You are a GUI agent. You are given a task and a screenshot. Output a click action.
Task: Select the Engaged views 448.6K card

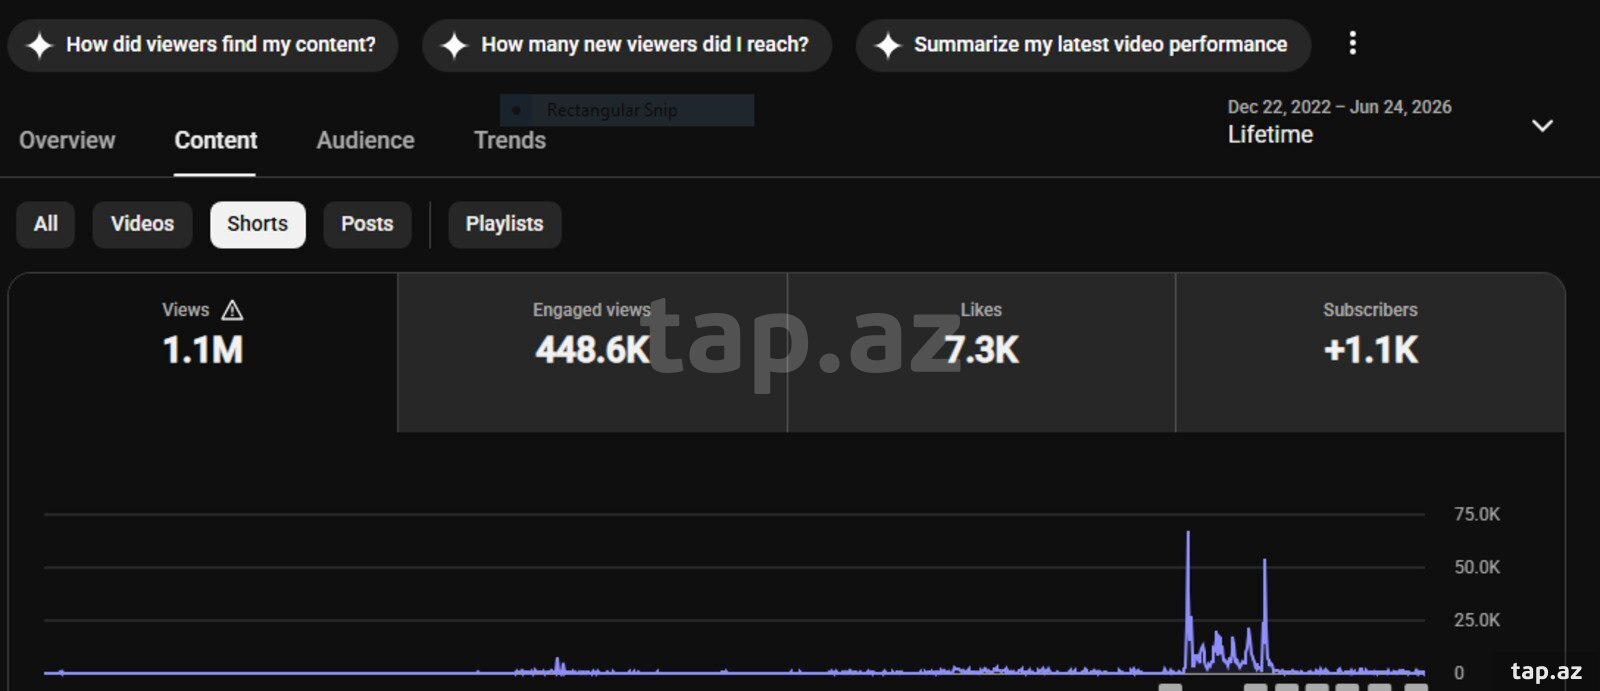tap(592, 353)
